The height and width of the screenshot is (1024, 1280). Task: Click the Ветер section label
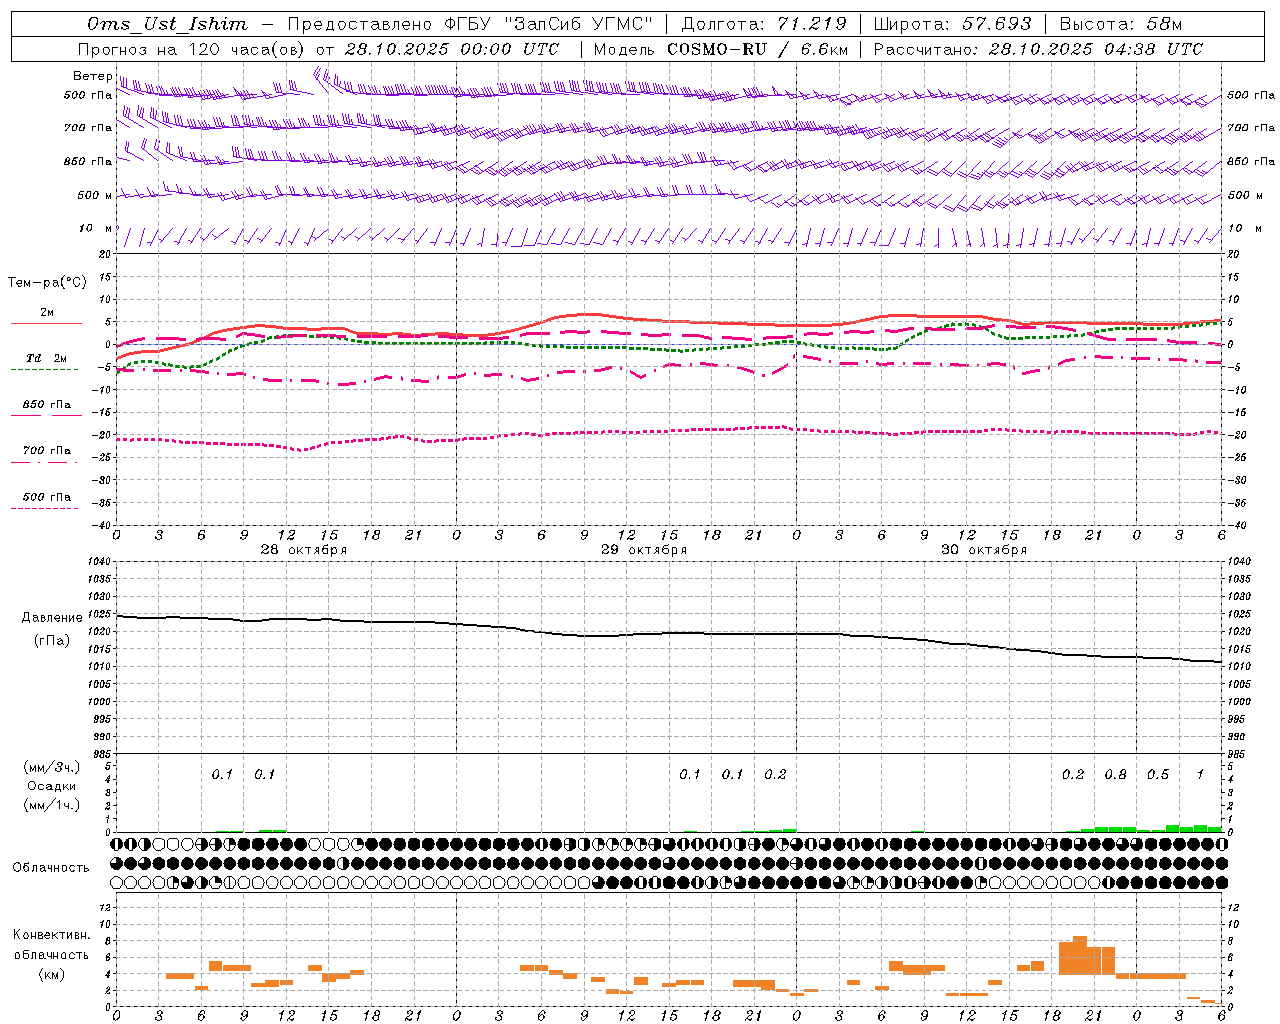92,76
